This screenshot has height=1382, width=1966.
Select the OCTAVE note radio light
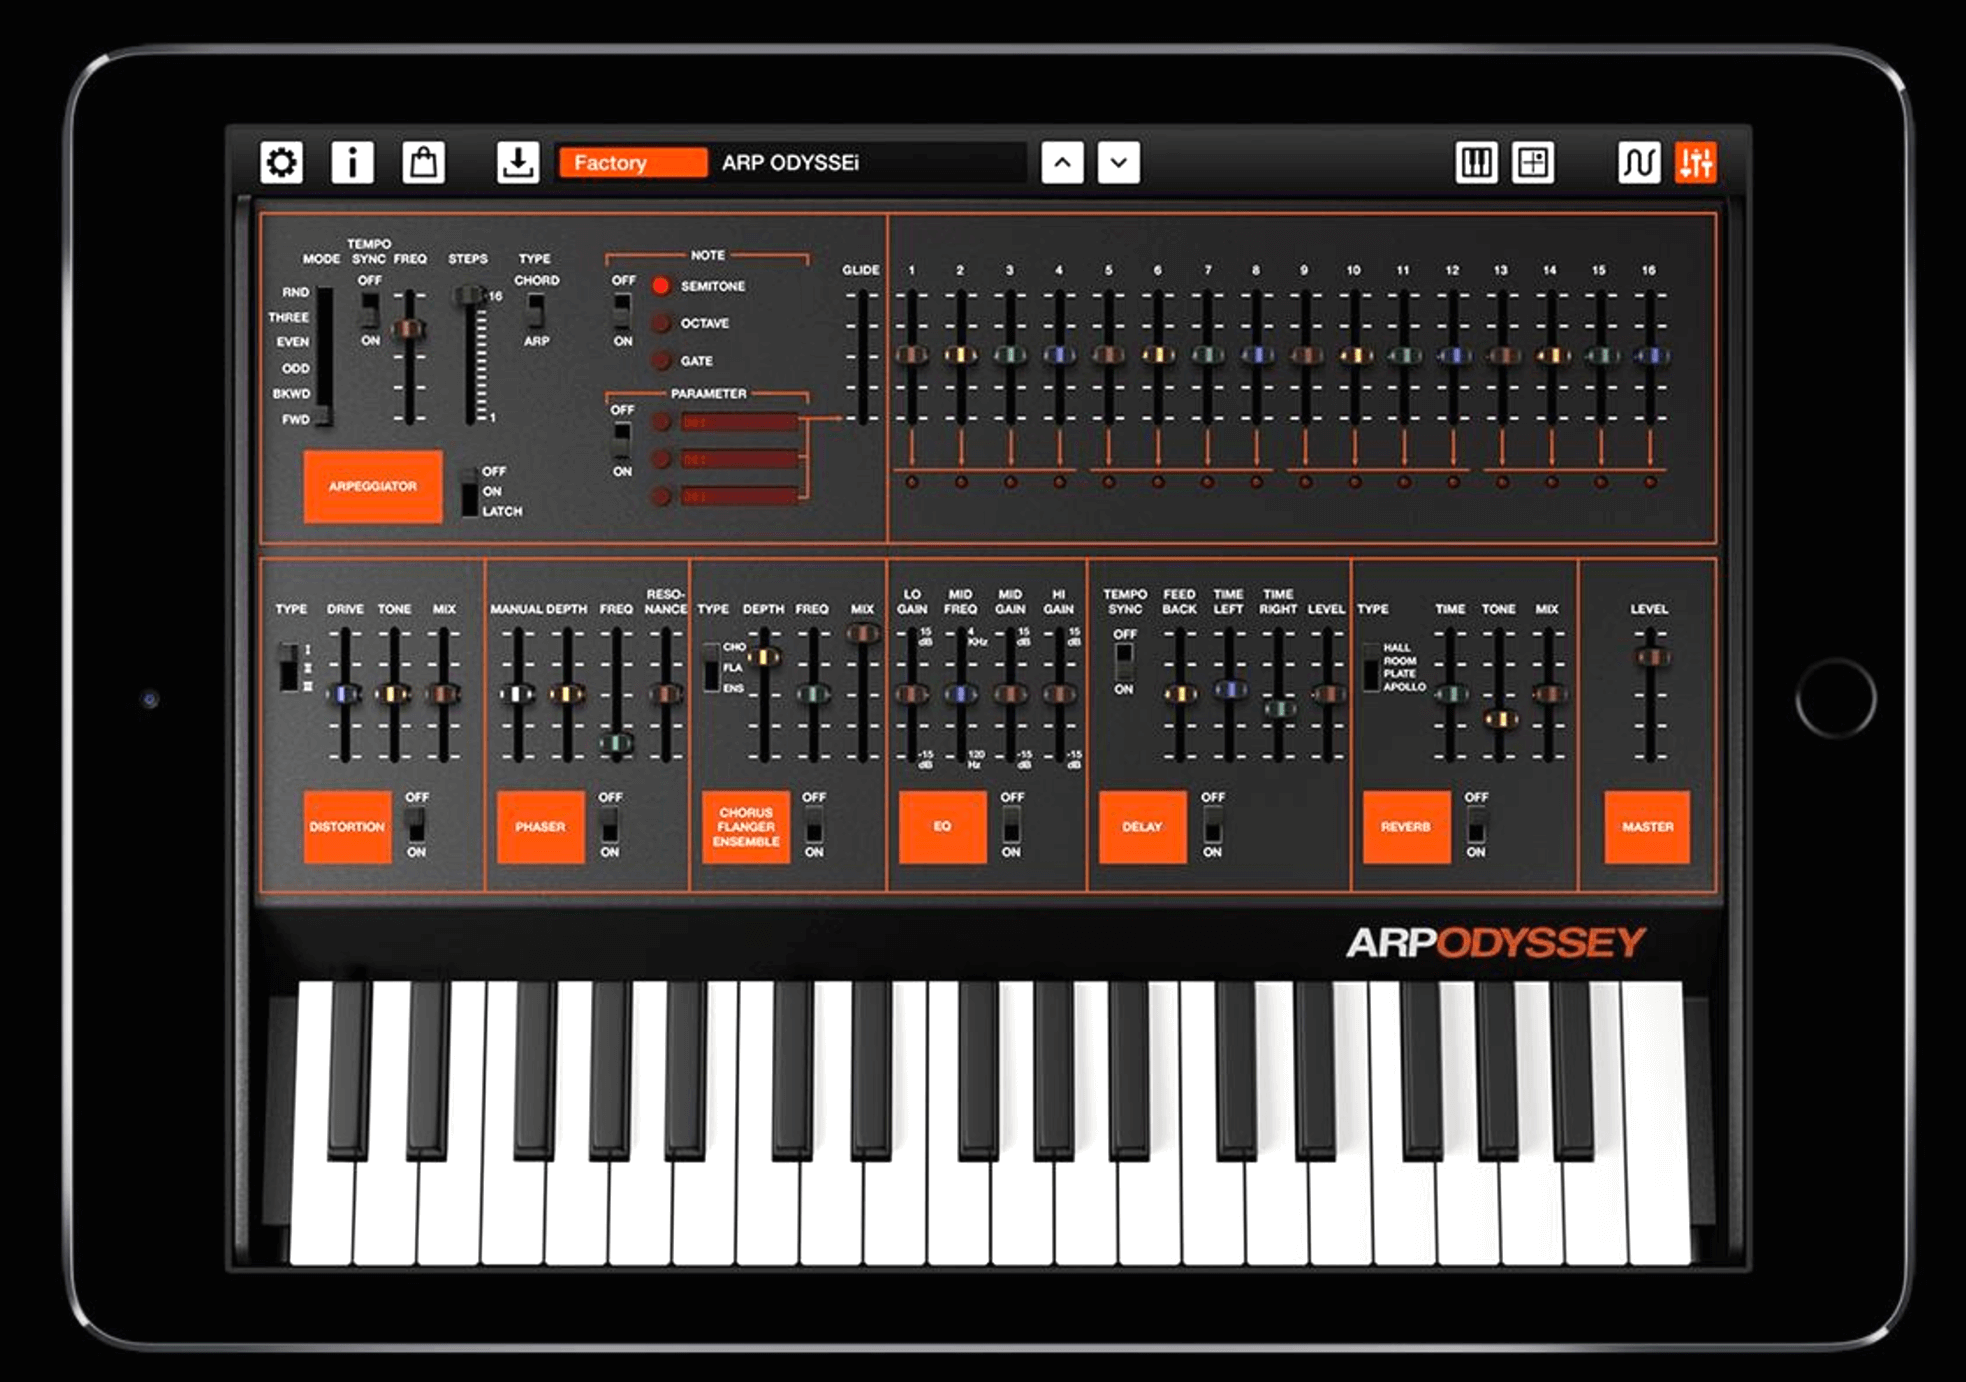pyautogui.click(x=661, y=323)
